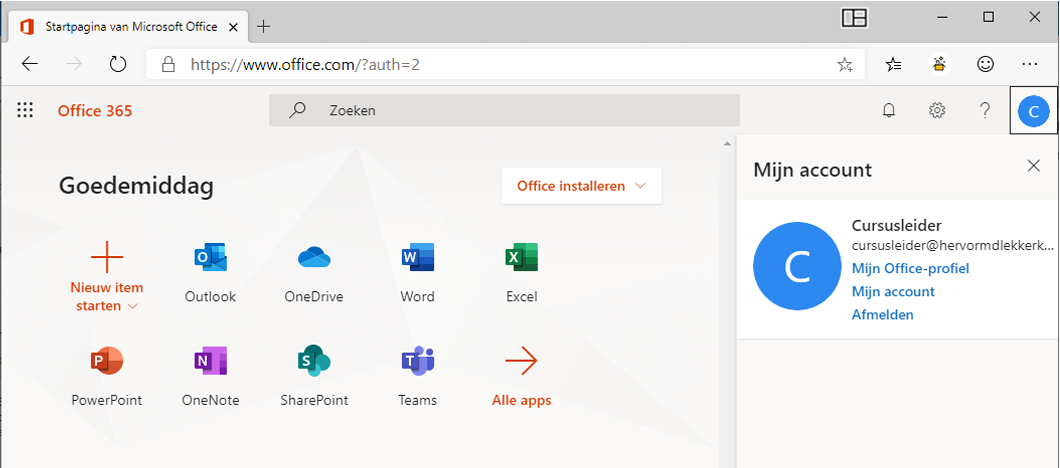Open Mijn Office-profiel link
The image size is (1060, 468).
pos(911,268)
